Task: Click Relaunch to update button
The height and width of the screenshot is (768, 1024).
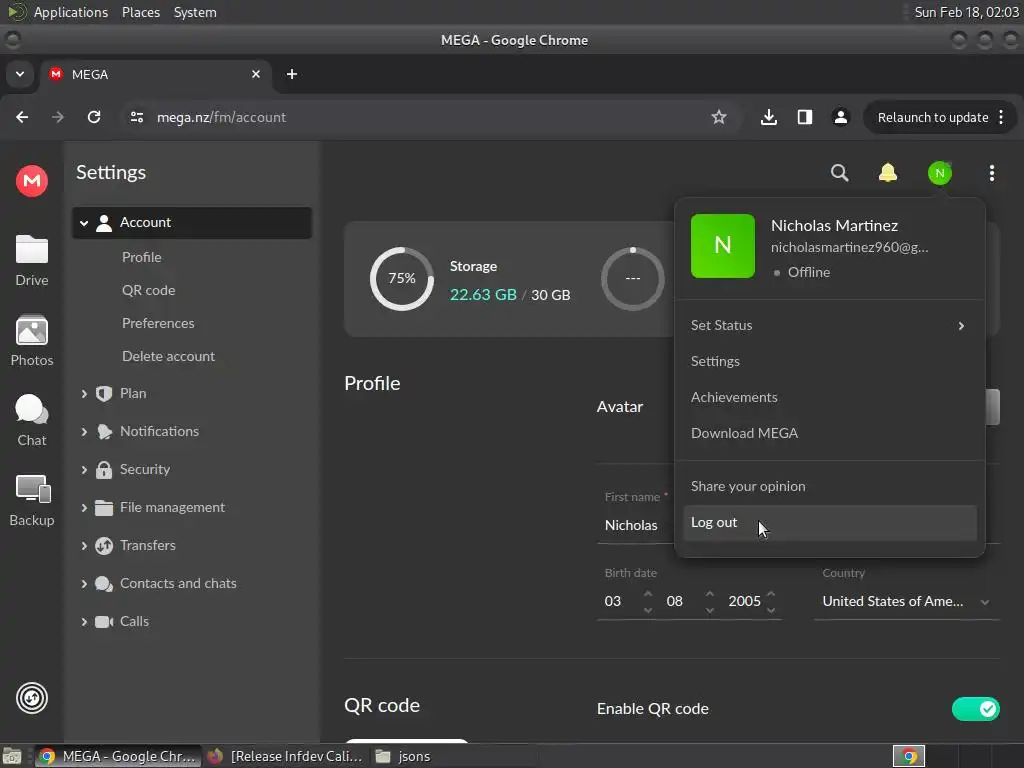Action: [932, 118]
